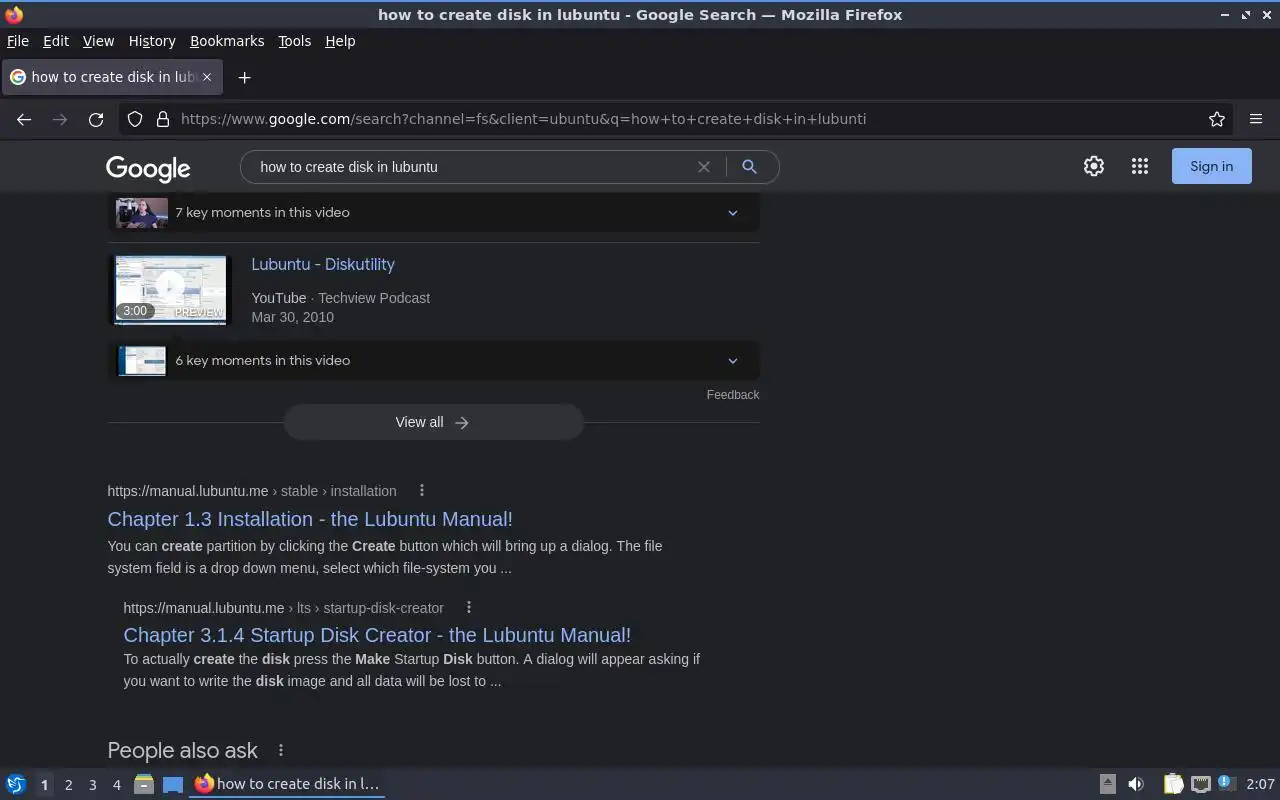Image resolution: width=1280 pixels, height=800 pixels.
Task: Clear the search box text
Action: tap(704, 167)
